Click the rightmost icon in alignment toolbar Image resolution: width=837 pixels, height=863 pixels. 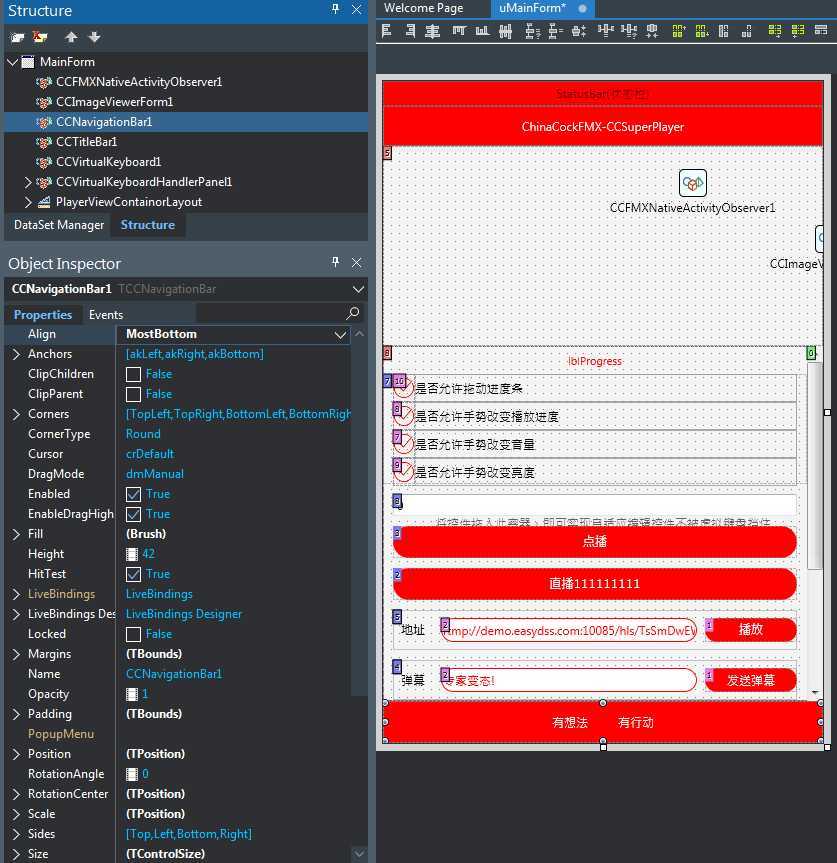coord(821,31)
